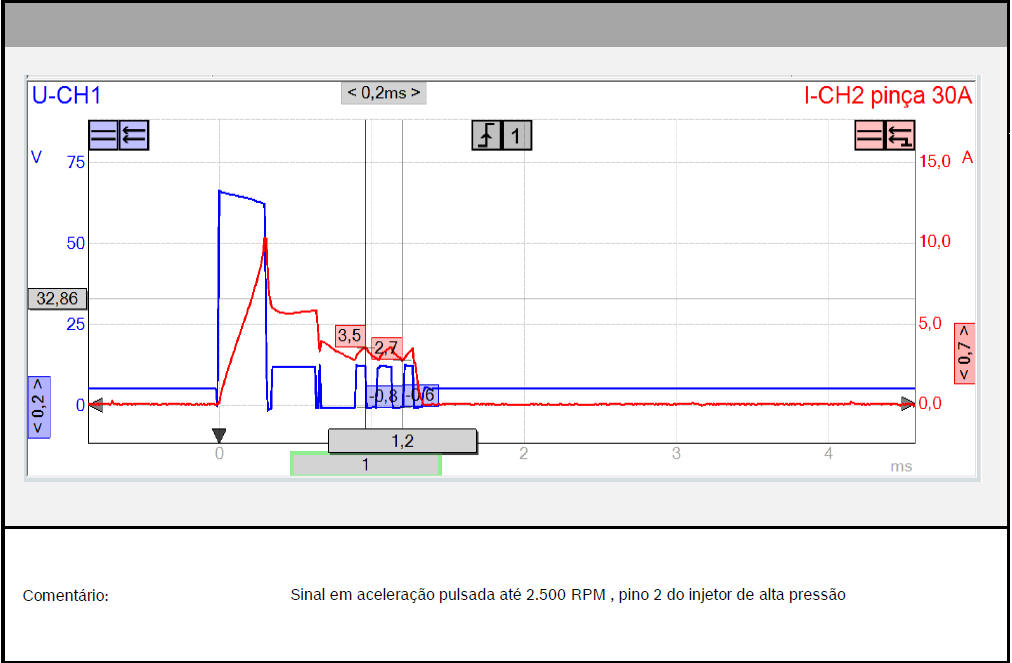Click the red CH2 horizontal lines icon
The image size is (1012, 663).
[869, 135]
